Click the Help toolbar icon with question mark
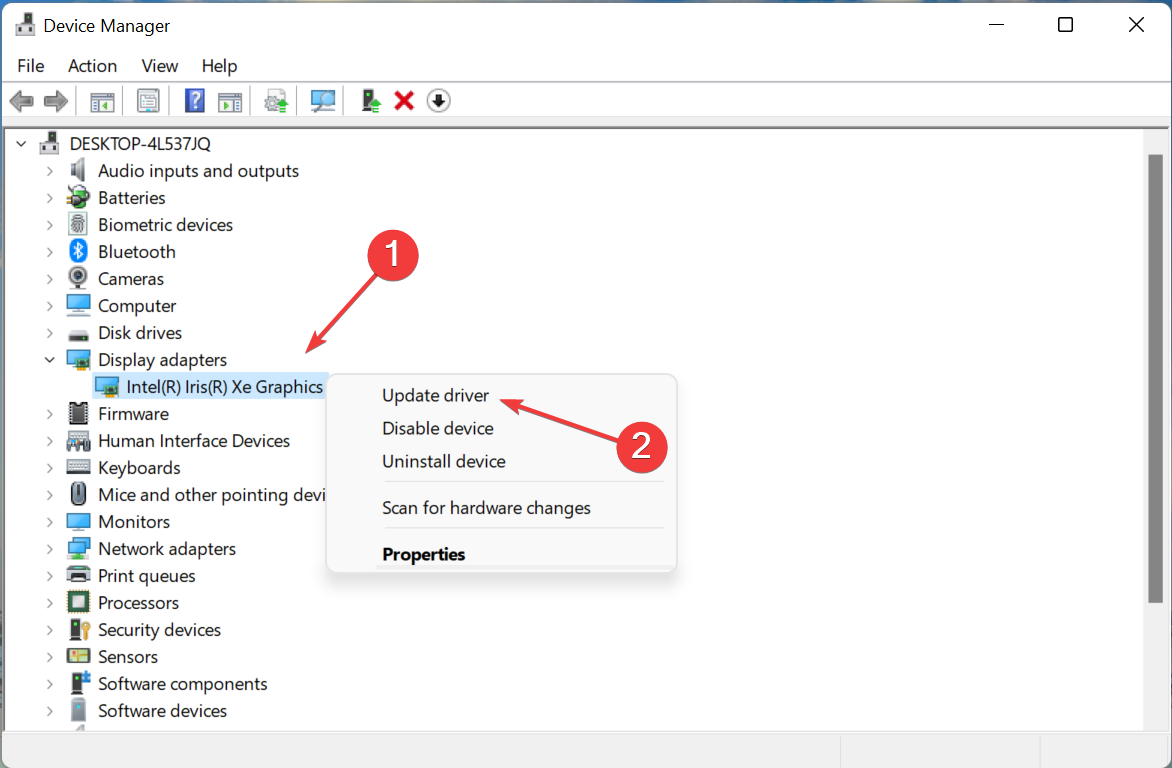Image resolution: width=1172 pixels, height=768 pixels. 195,101
